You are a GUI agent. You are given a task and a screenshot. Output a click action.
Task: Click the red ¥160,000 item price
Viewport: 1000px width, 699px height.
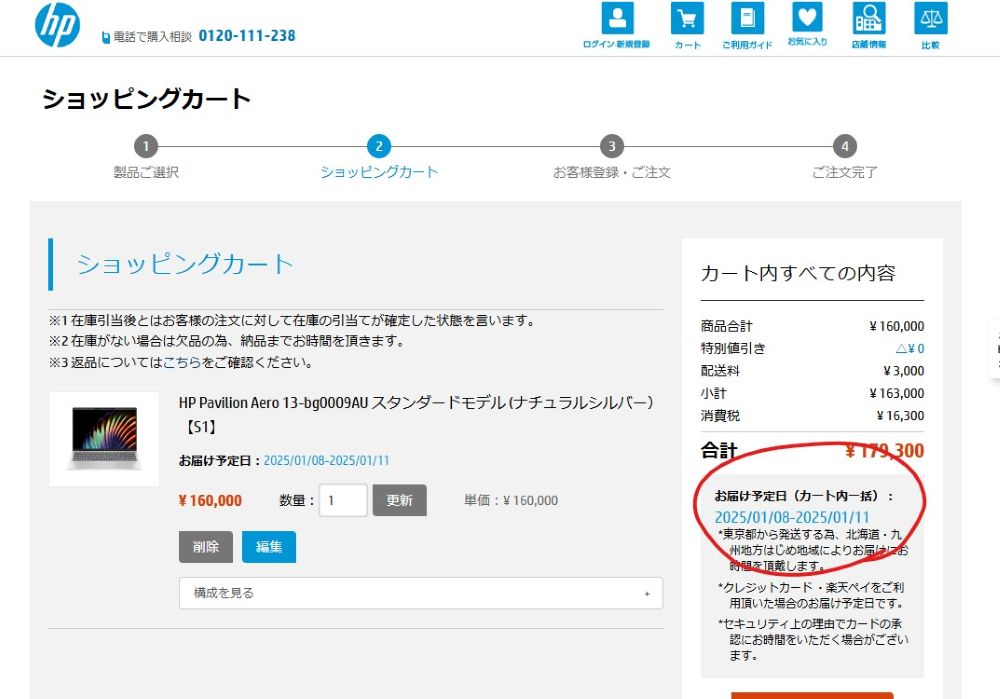pyautogui.click(x=210, y=501)
